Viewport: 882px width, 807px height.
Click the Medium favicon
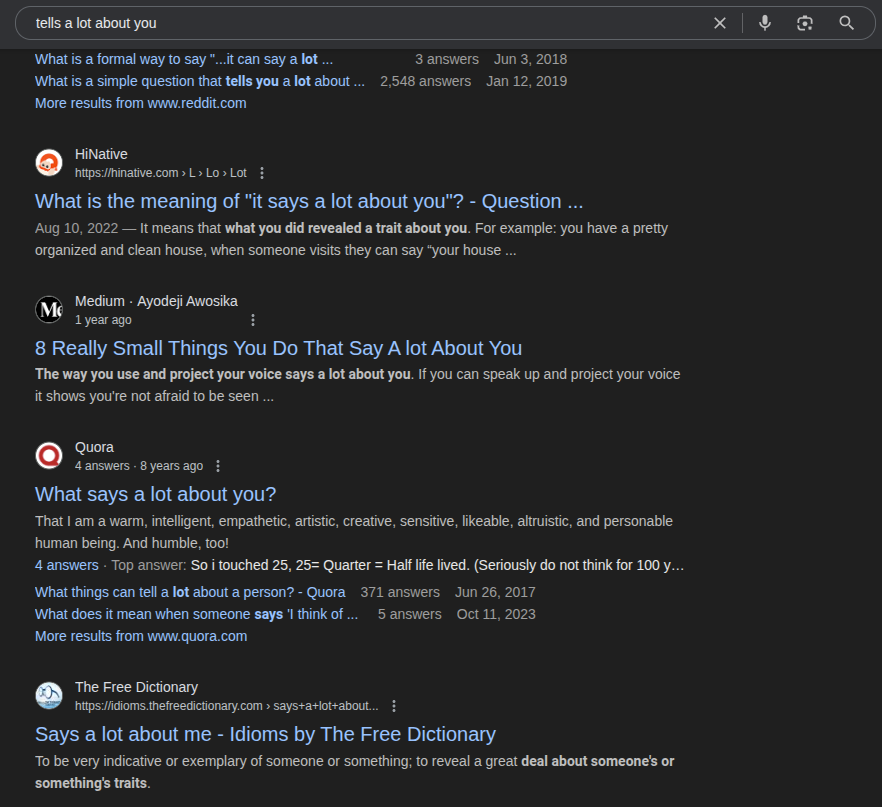(49, 309)
